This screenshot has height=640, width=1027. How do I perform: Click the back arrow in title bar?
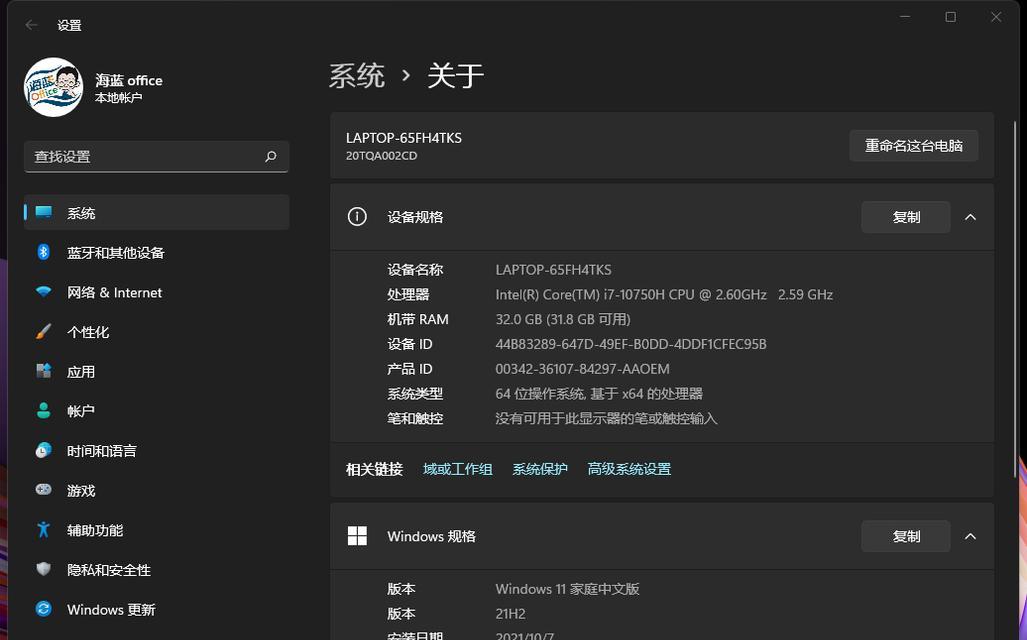click(31, 25)
